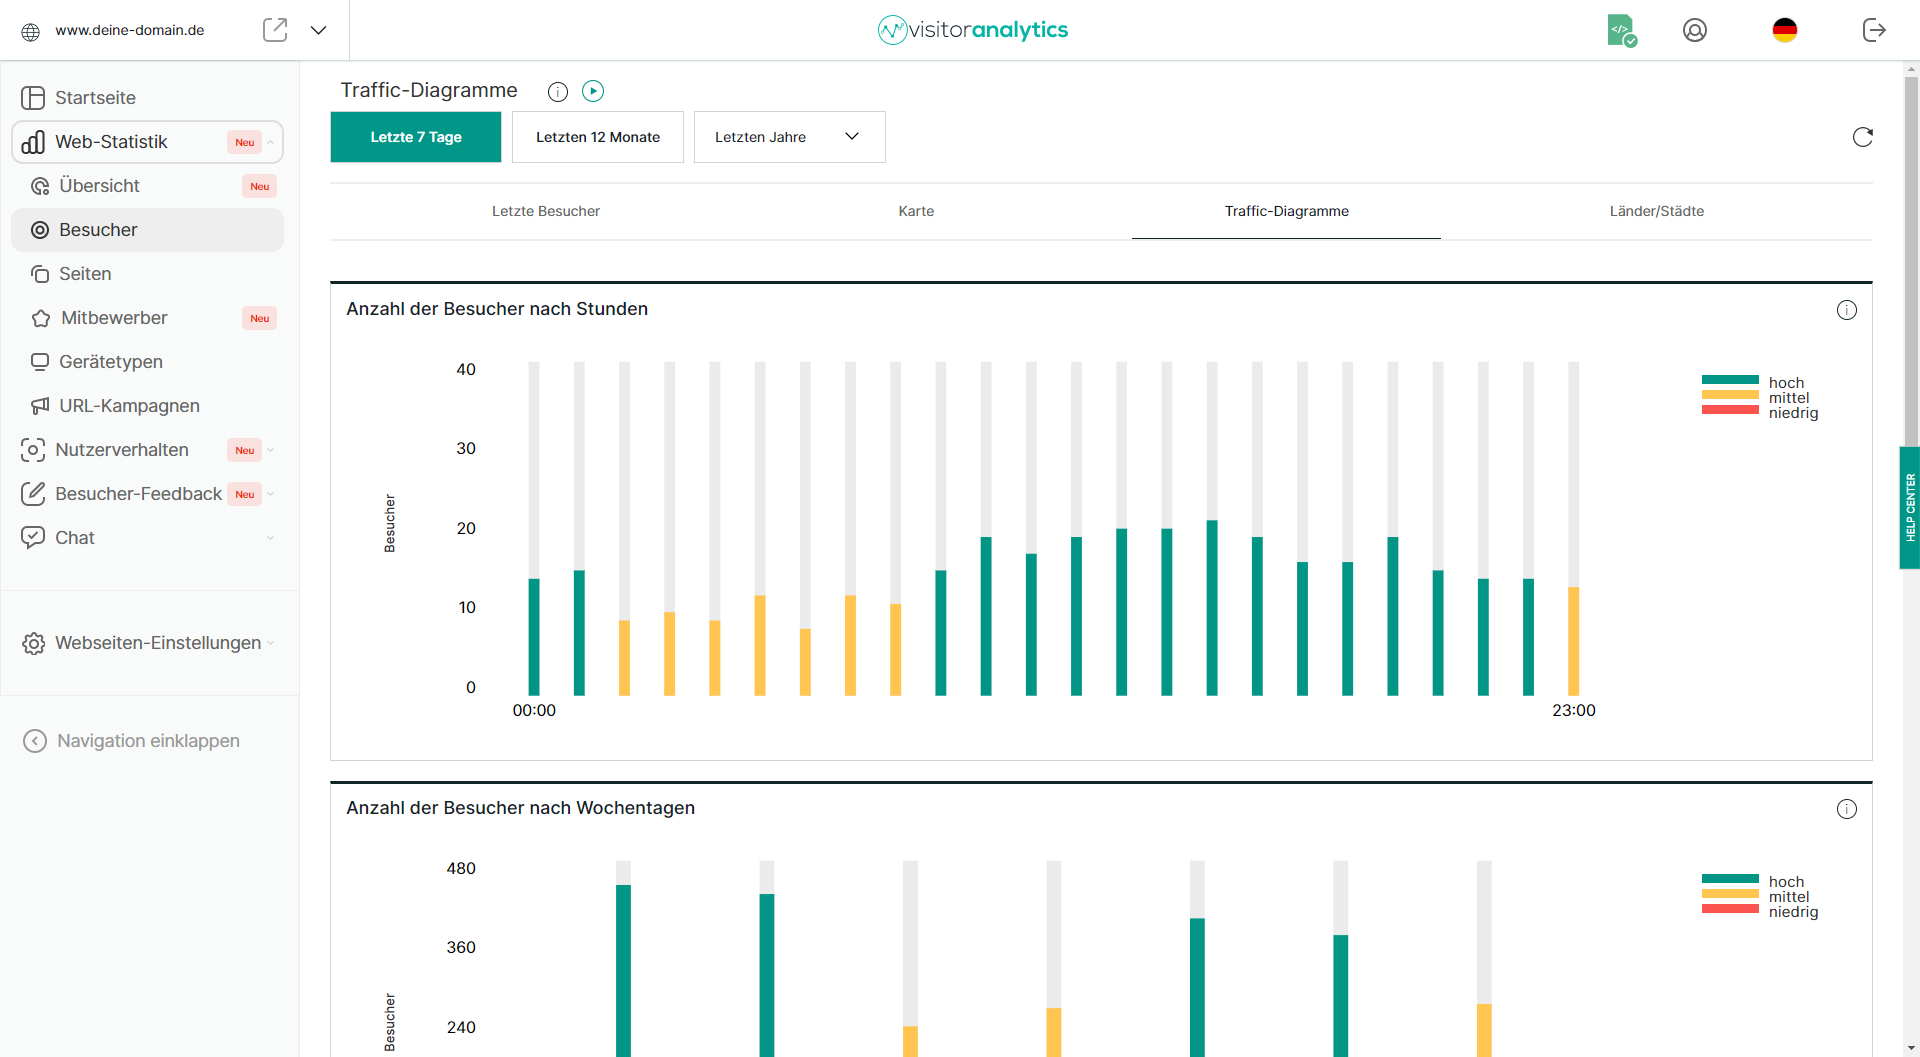Viewport: 1920px width, 1057px height.
Task: Open info next to Traffic-Diagramme title
Action: (x=558, y=92)
